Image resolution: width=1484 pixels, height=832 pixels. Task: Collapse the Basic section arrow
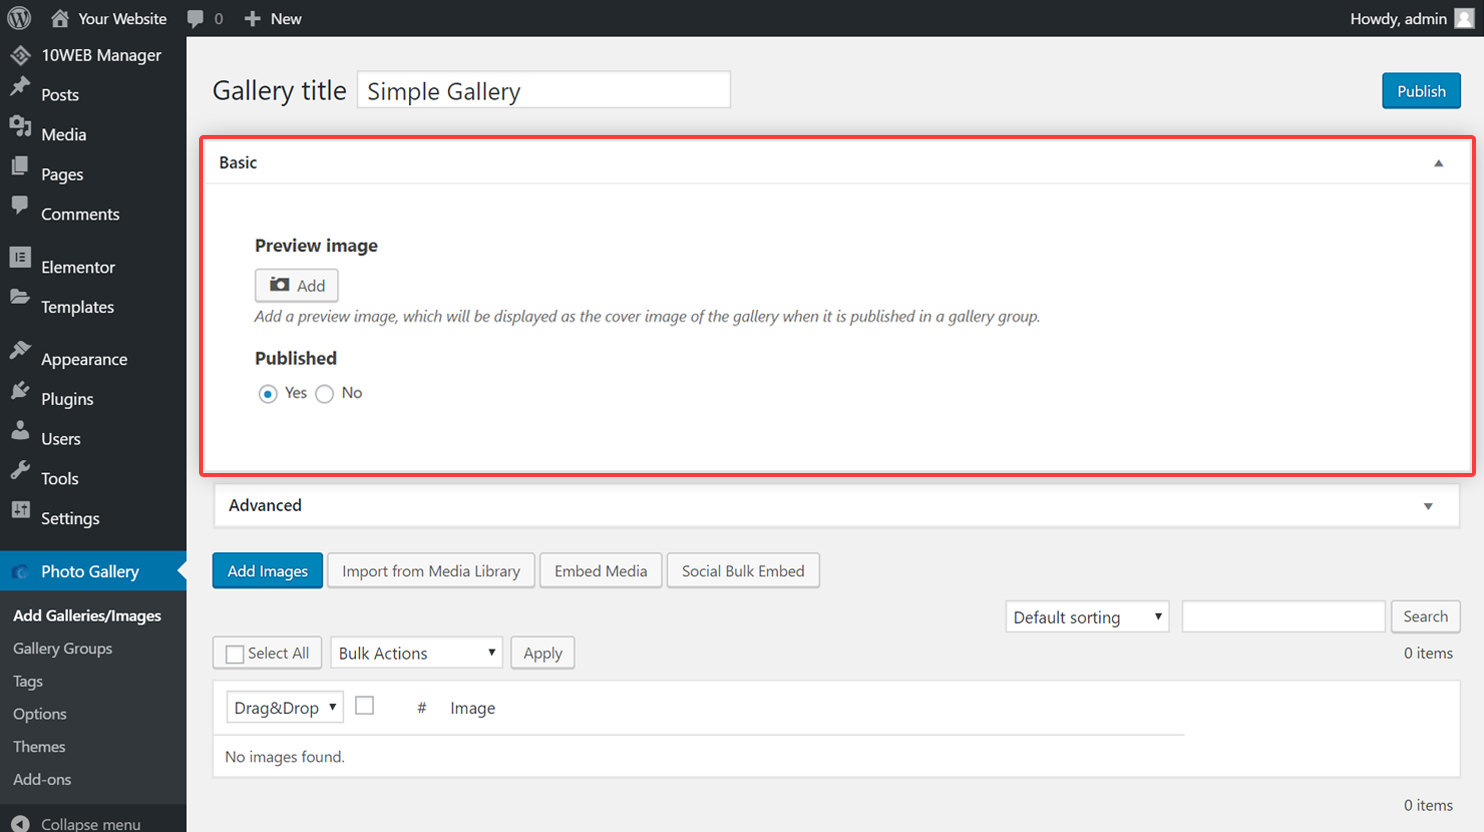point(1439,163)
